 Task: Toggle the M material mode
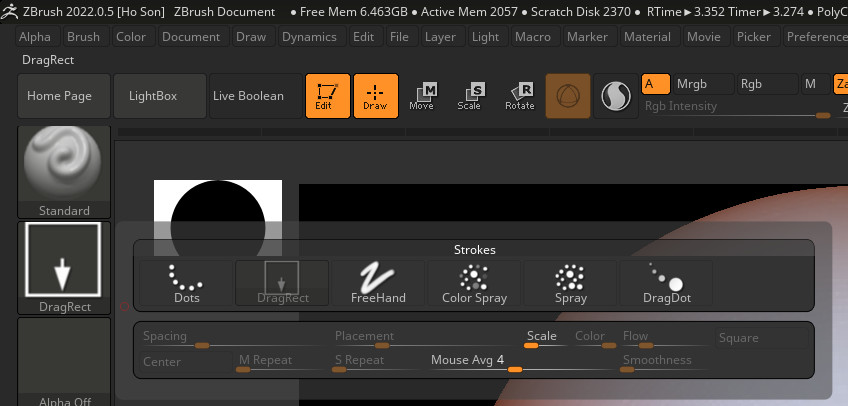coord(815,84)
